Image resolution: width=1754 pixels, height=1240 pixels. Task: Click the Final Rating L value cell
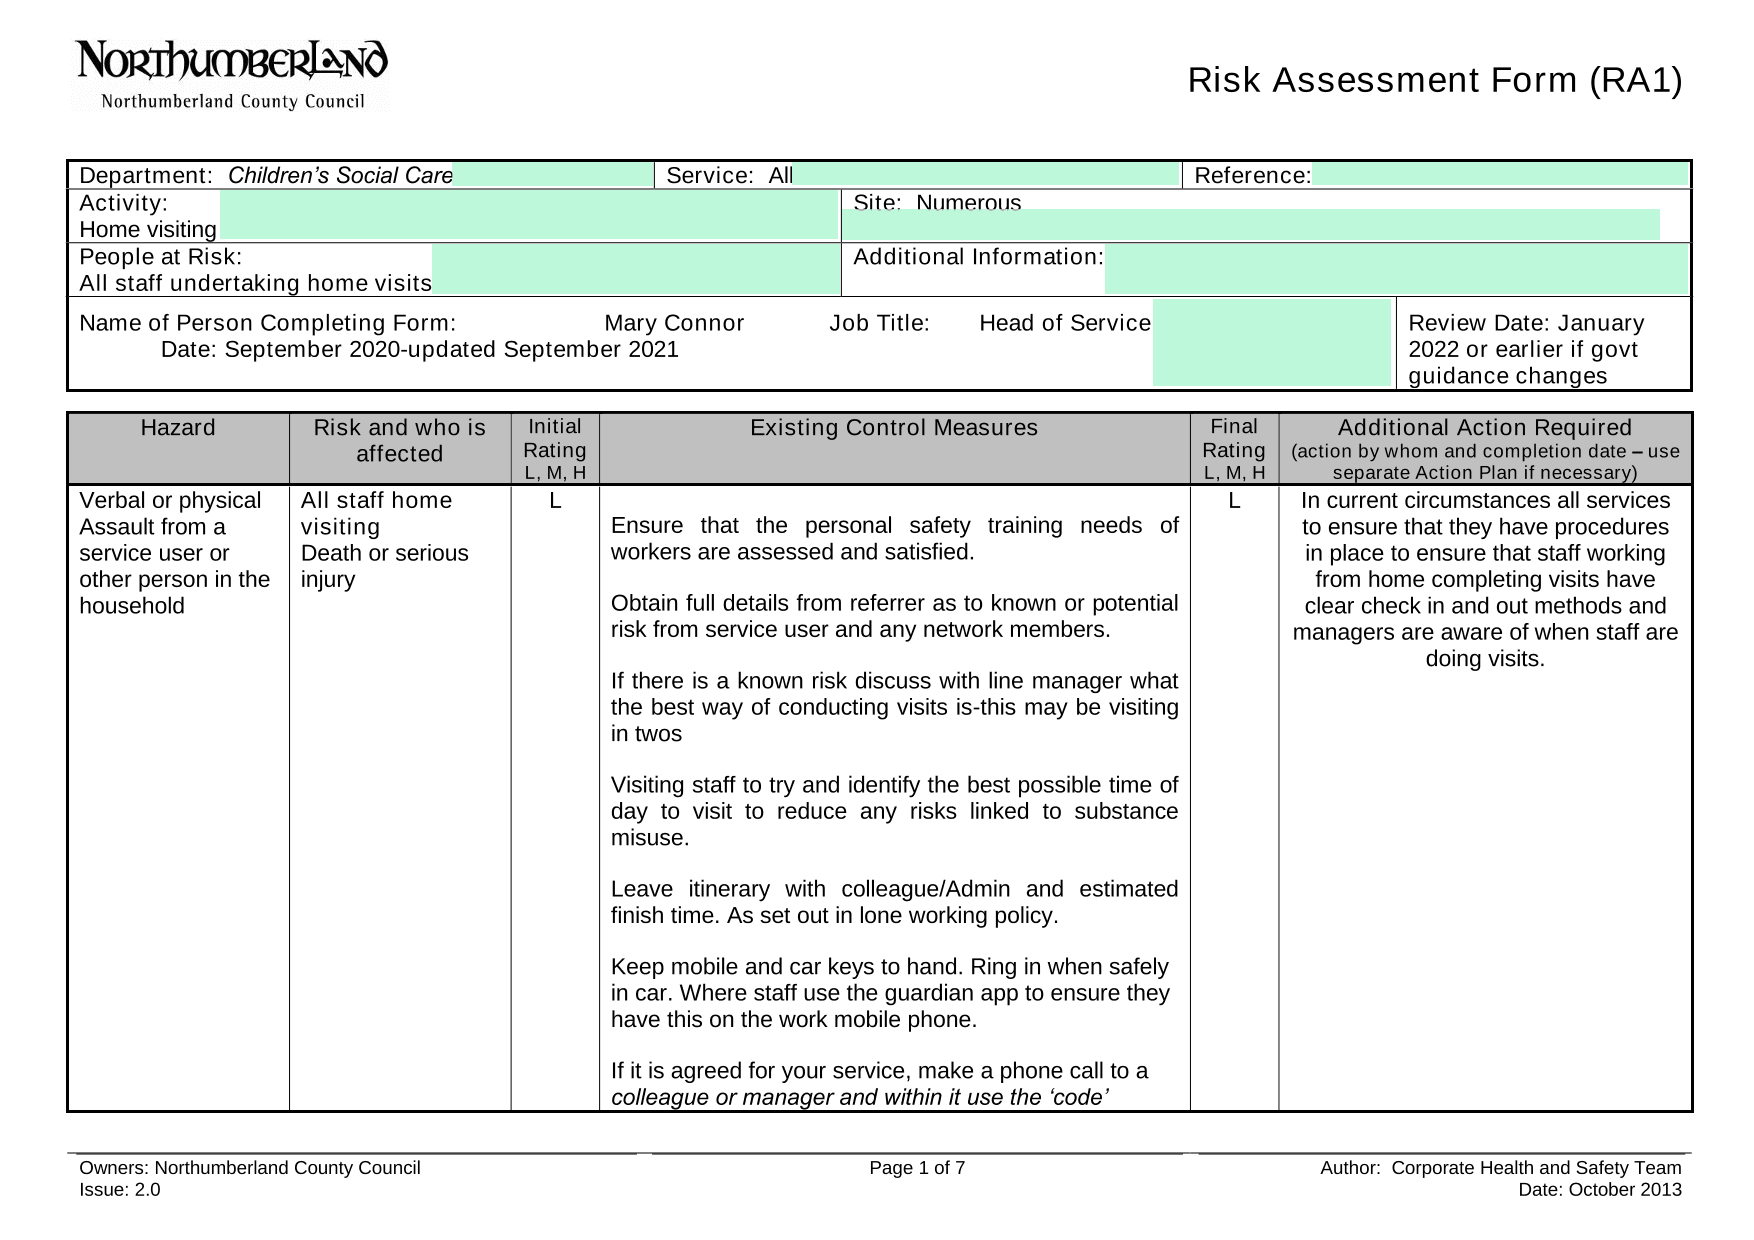point(1234,501)
